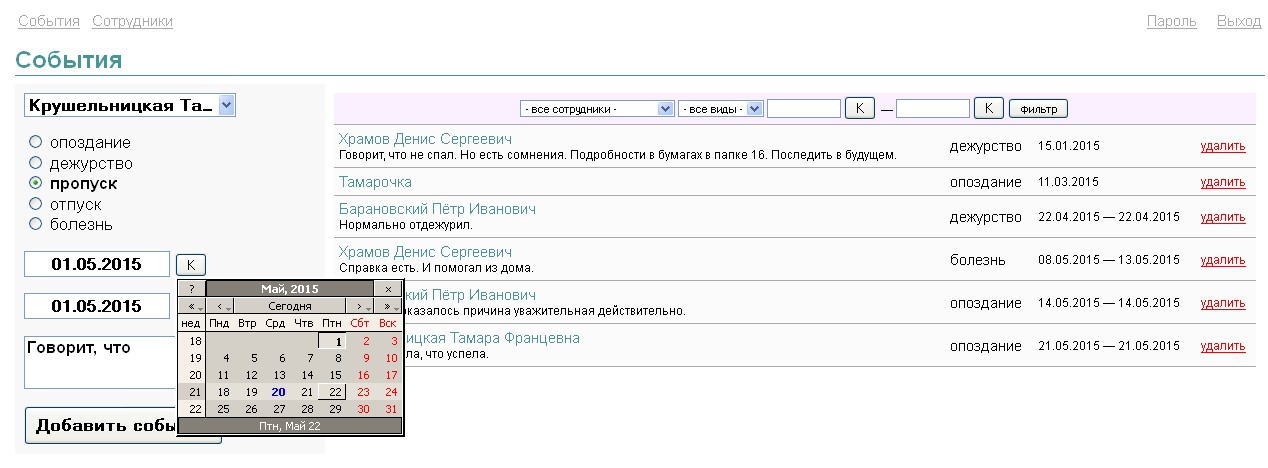The image size is (1268, 468).
Task: Click the end date field below start date
Action: point(97,306)
